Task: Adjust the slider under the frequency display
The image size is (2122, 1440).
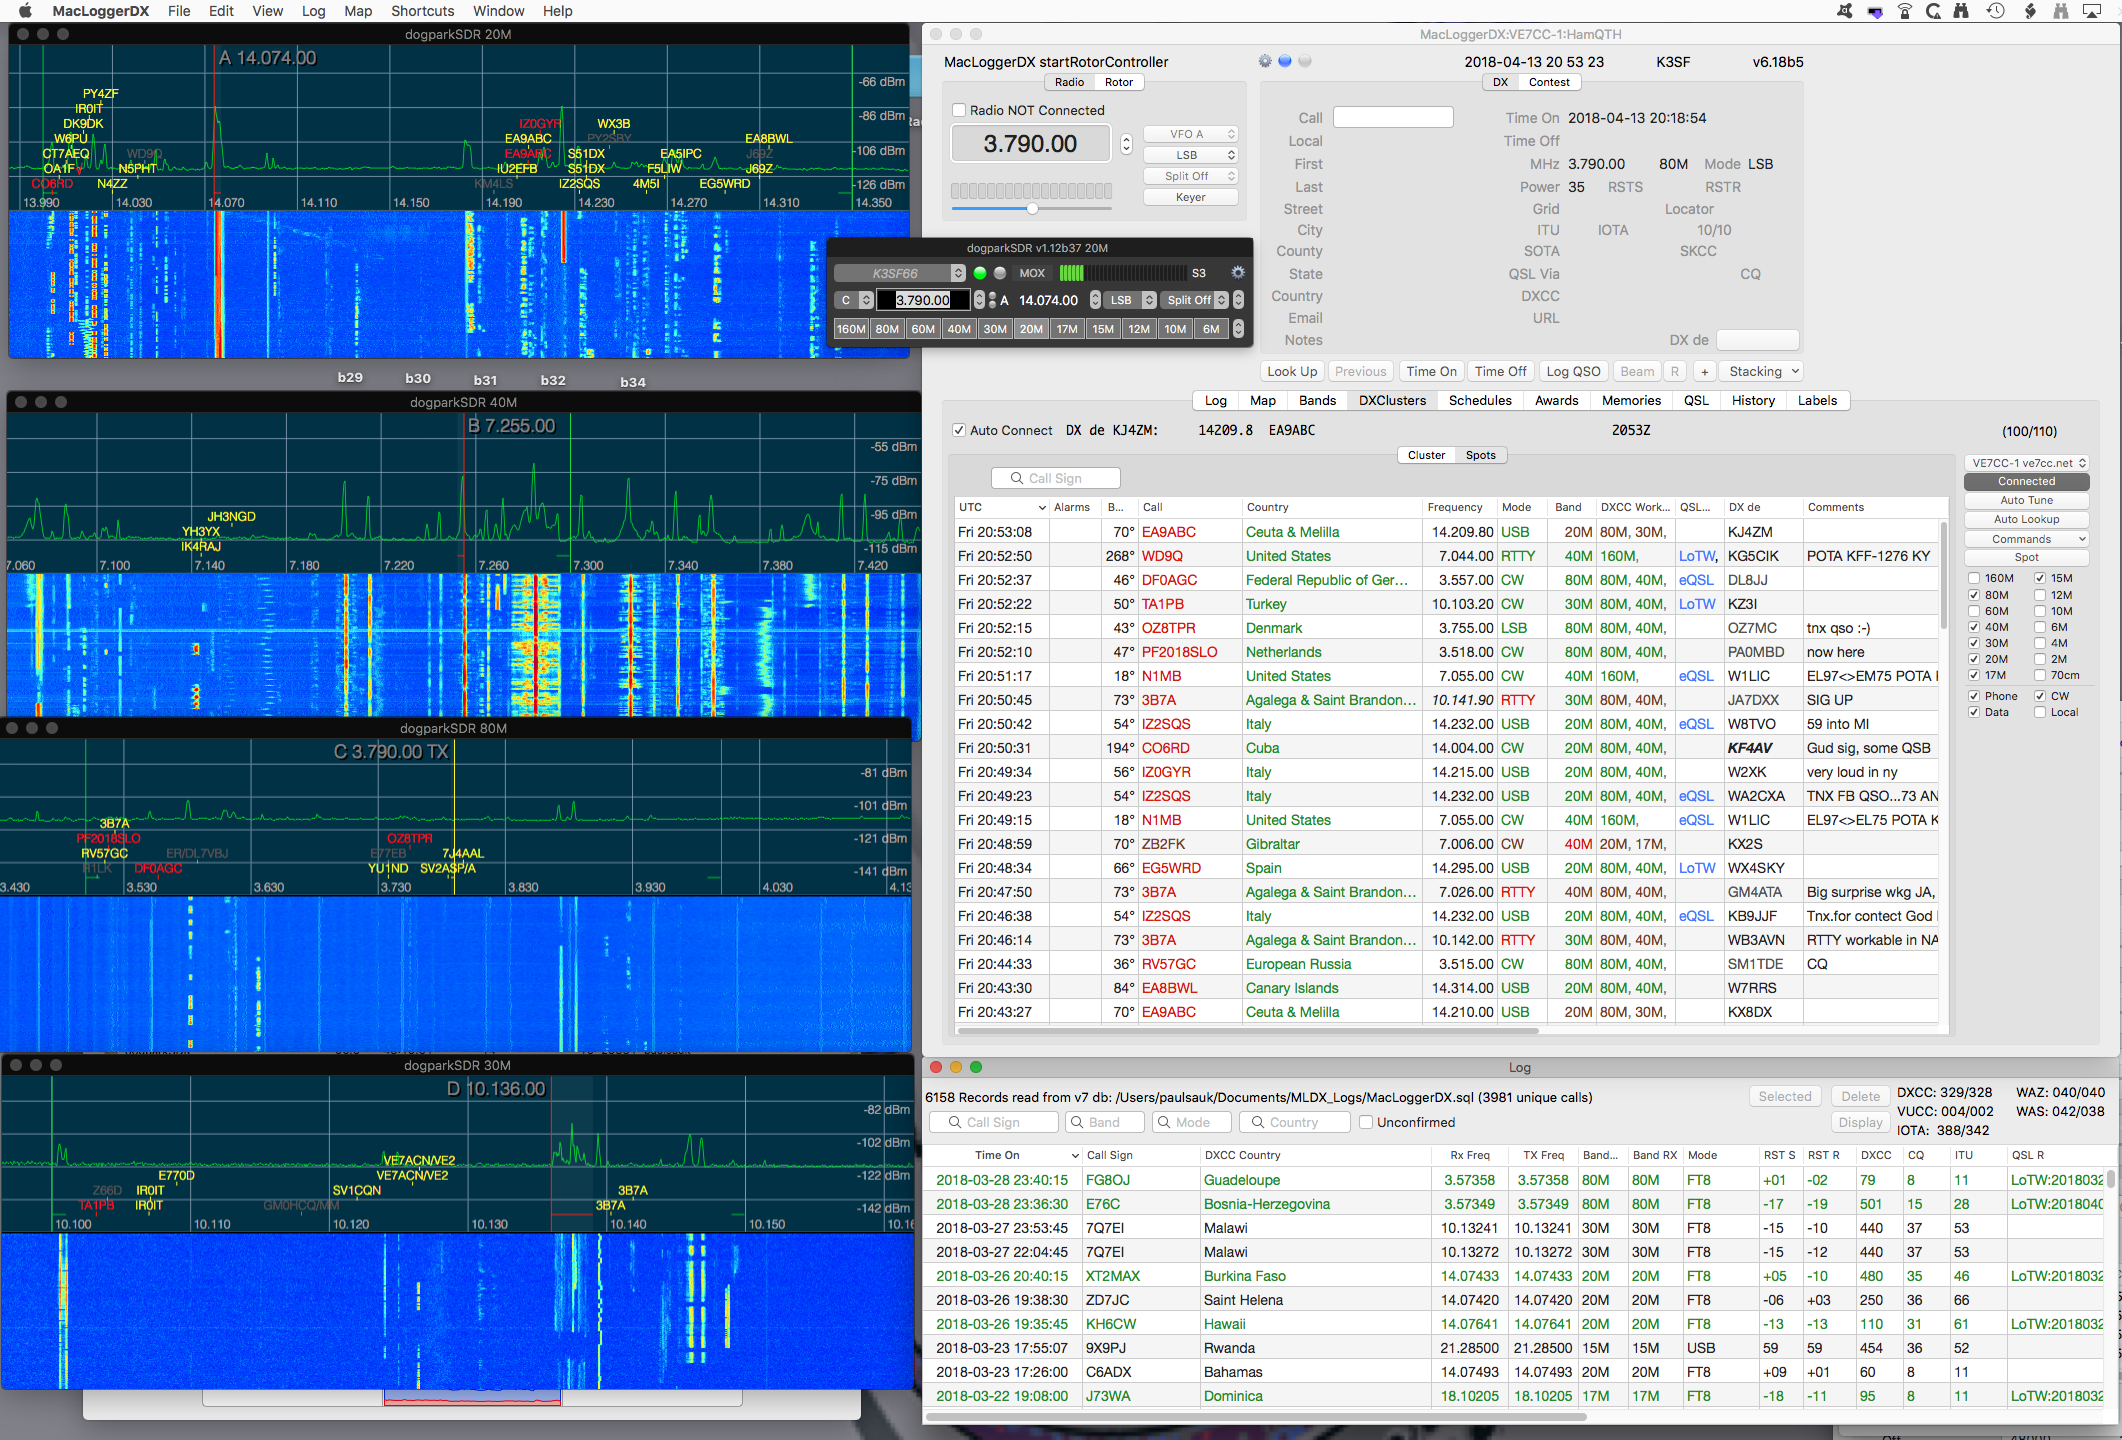Action: [x=1032, y=209]
